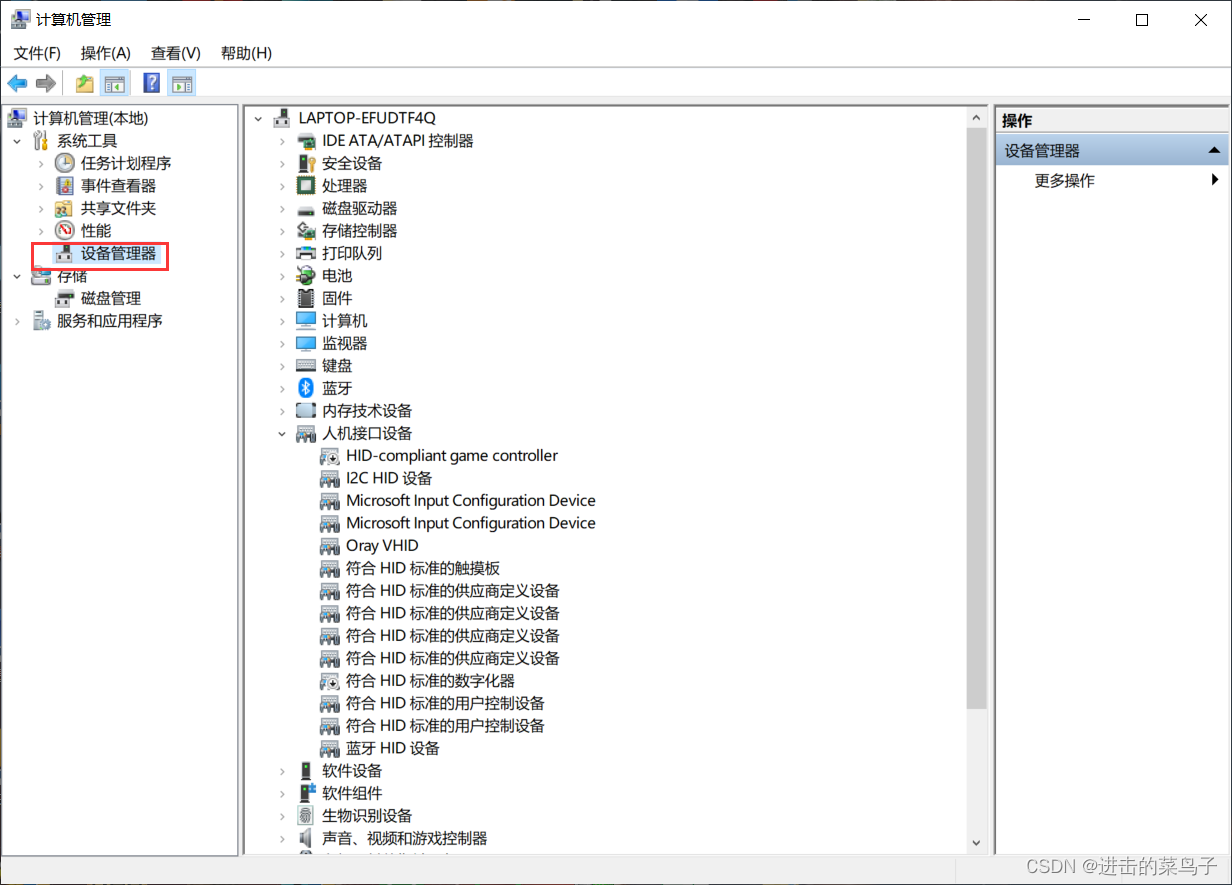Click the 固件 firmware icon
Screen dimensions: 1232x885
(306, 298)
